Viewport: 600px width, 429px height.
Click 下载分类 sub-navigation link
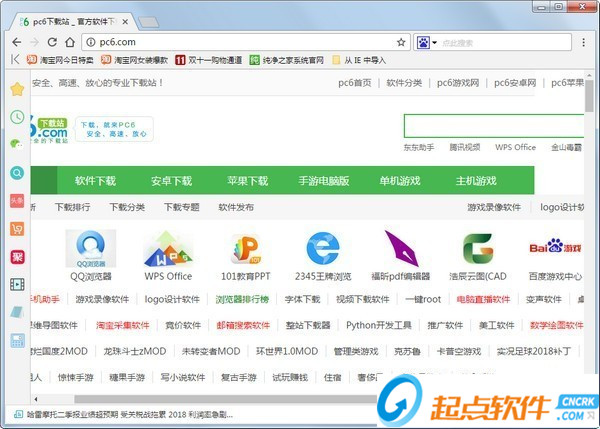tap(127, 207)
